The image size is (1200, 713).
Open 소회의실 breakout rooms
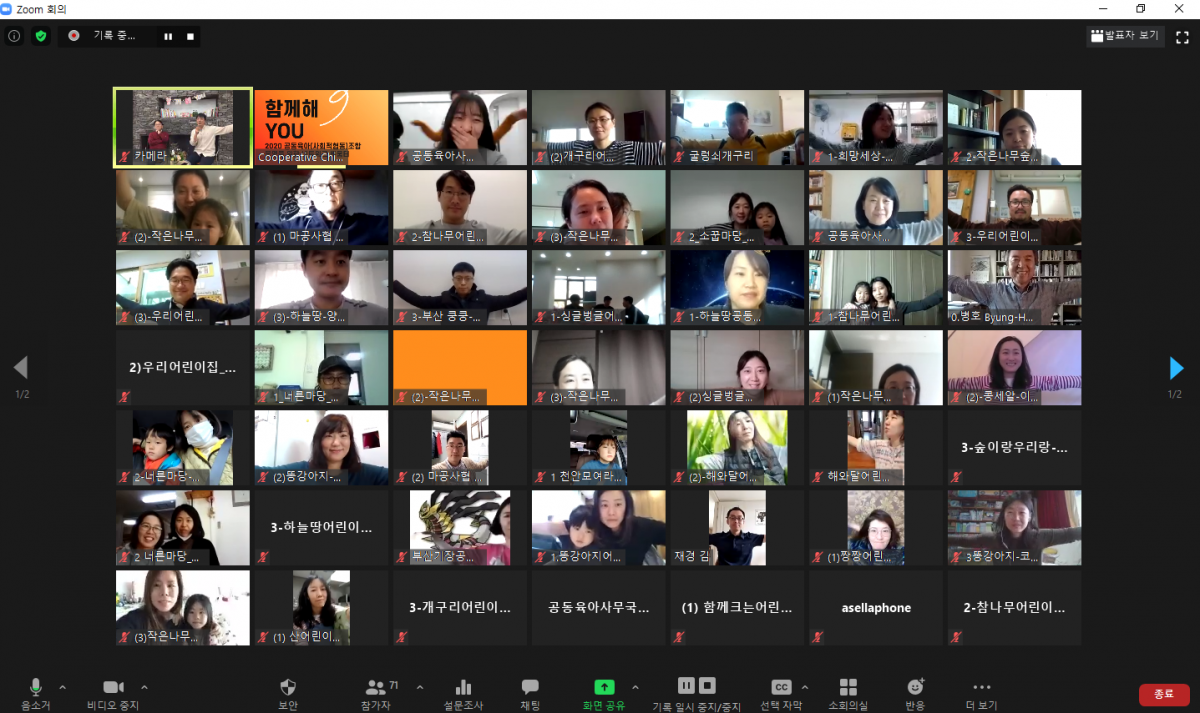click(848, 692)
